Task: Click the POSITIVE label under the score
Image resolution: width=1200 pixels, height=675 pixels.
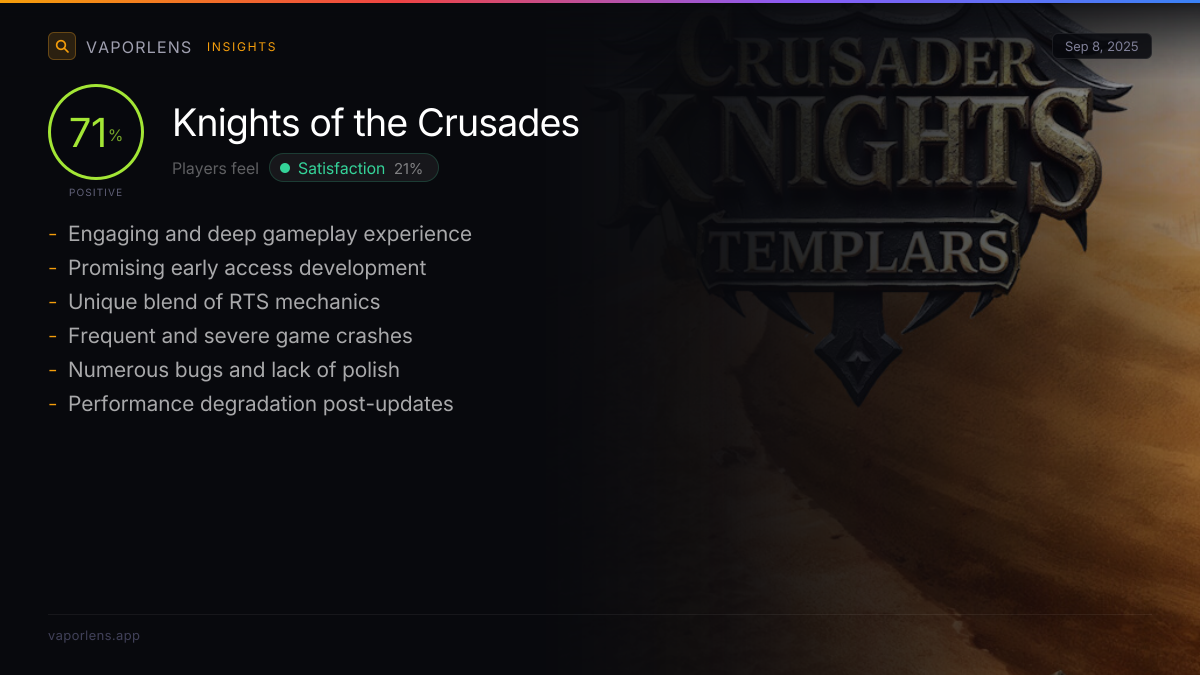Action: (x=96, y=192)
